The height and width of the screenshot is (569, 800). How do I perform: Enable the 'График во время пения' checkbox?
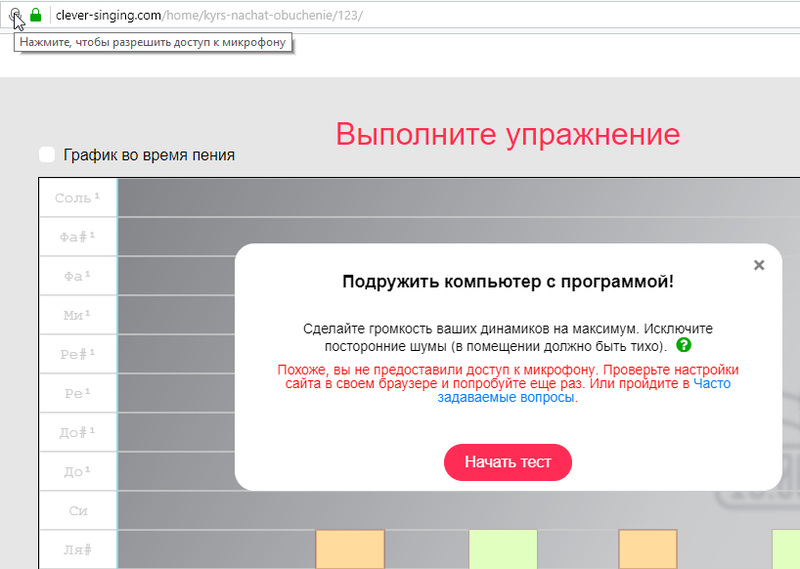coord(47,155)
